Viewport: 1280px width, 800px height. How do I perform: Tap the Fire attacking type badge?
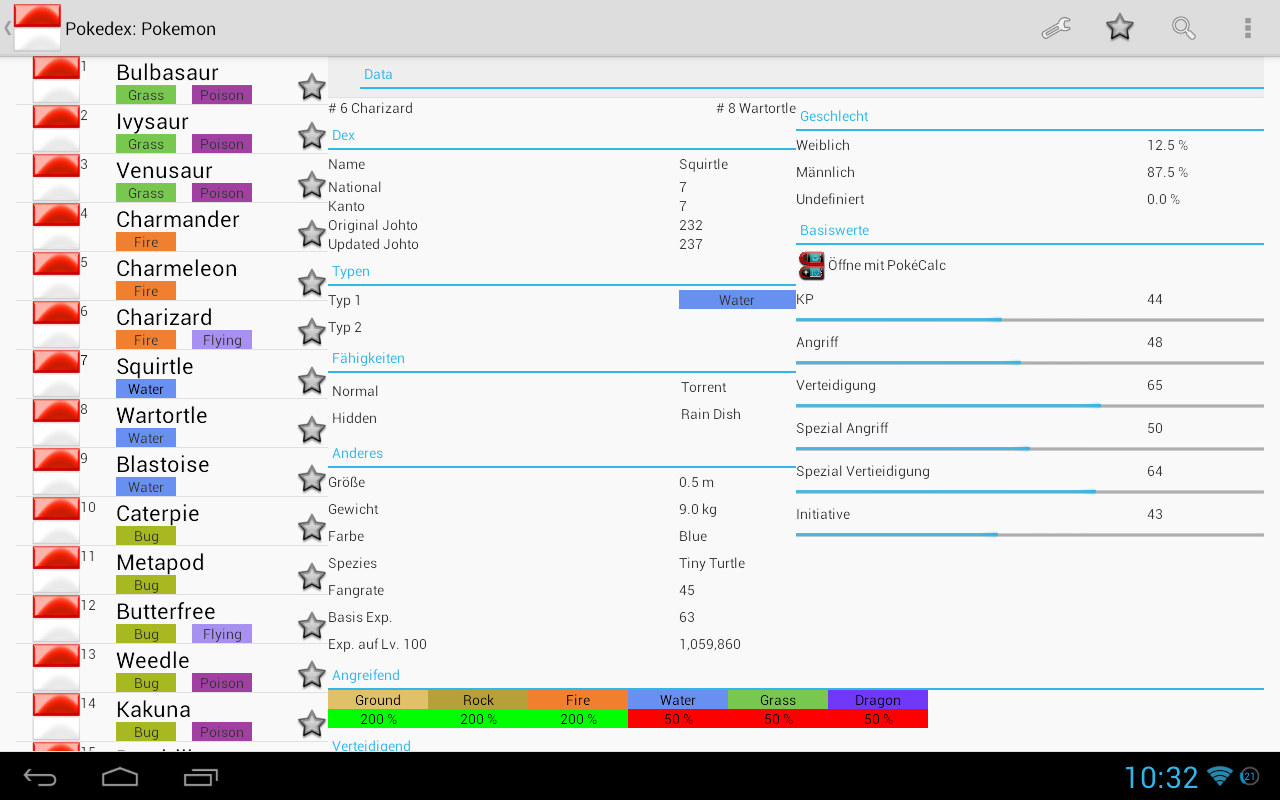pos(578,700)
